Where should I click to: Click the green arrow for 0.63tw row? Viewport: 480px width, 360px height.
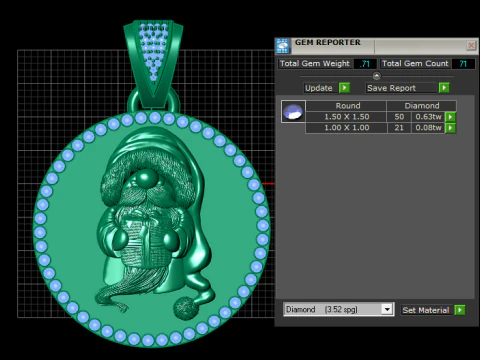450,117
